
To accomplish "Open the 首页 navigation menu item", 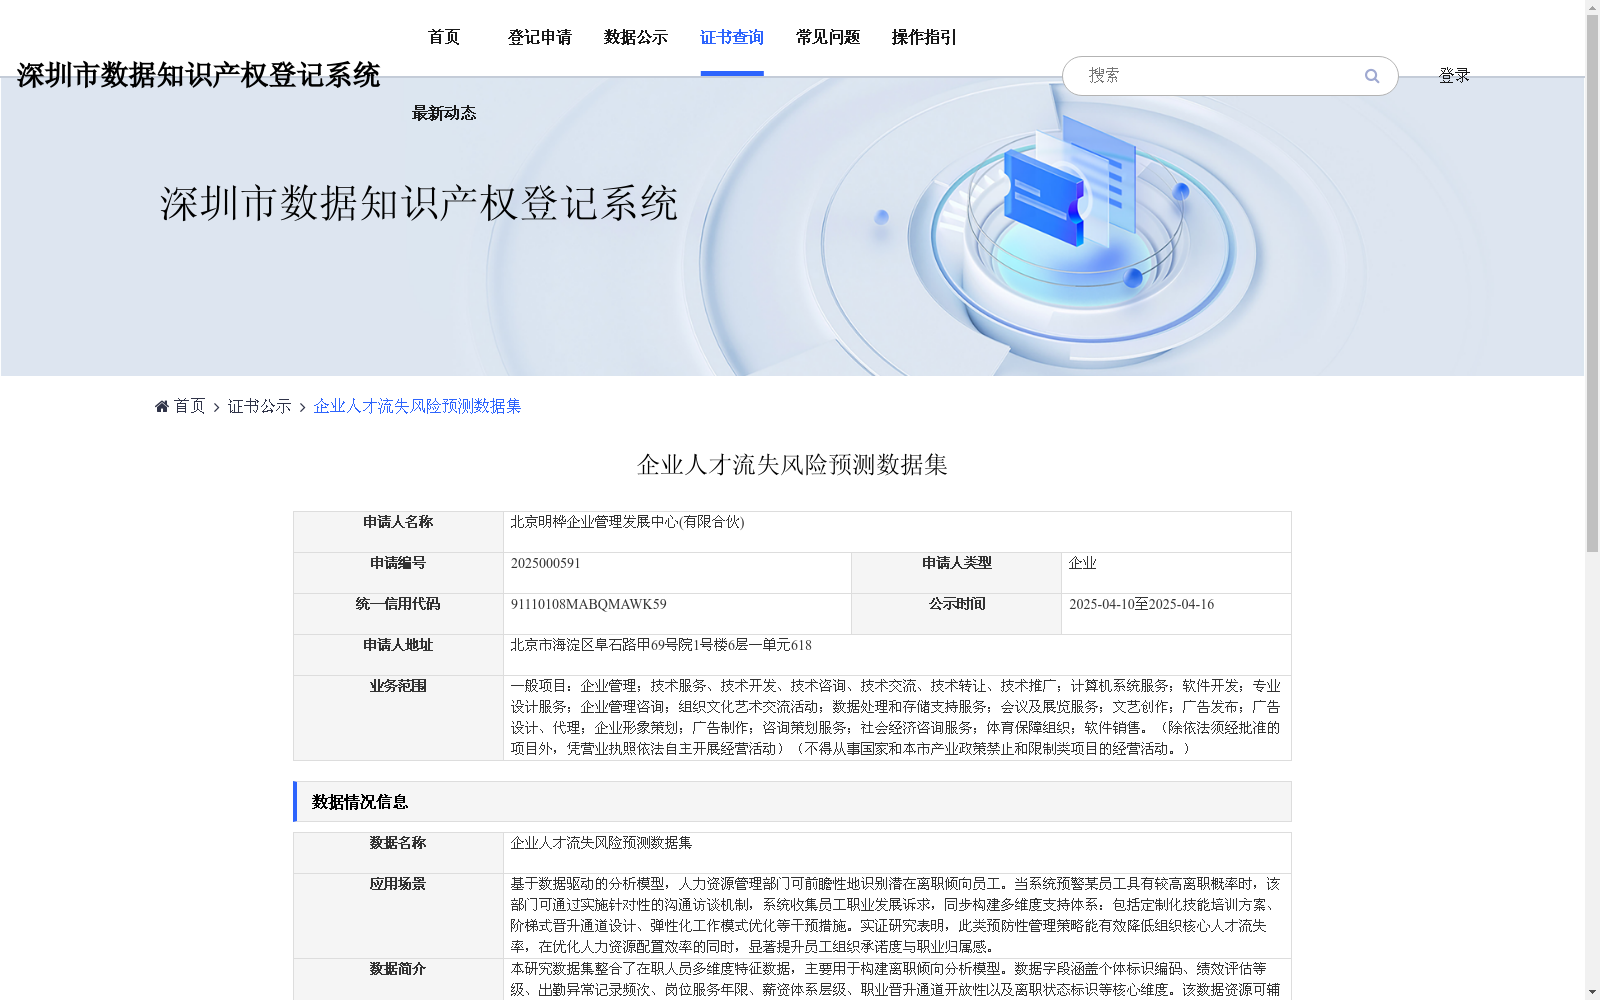I will click(444, 37).
